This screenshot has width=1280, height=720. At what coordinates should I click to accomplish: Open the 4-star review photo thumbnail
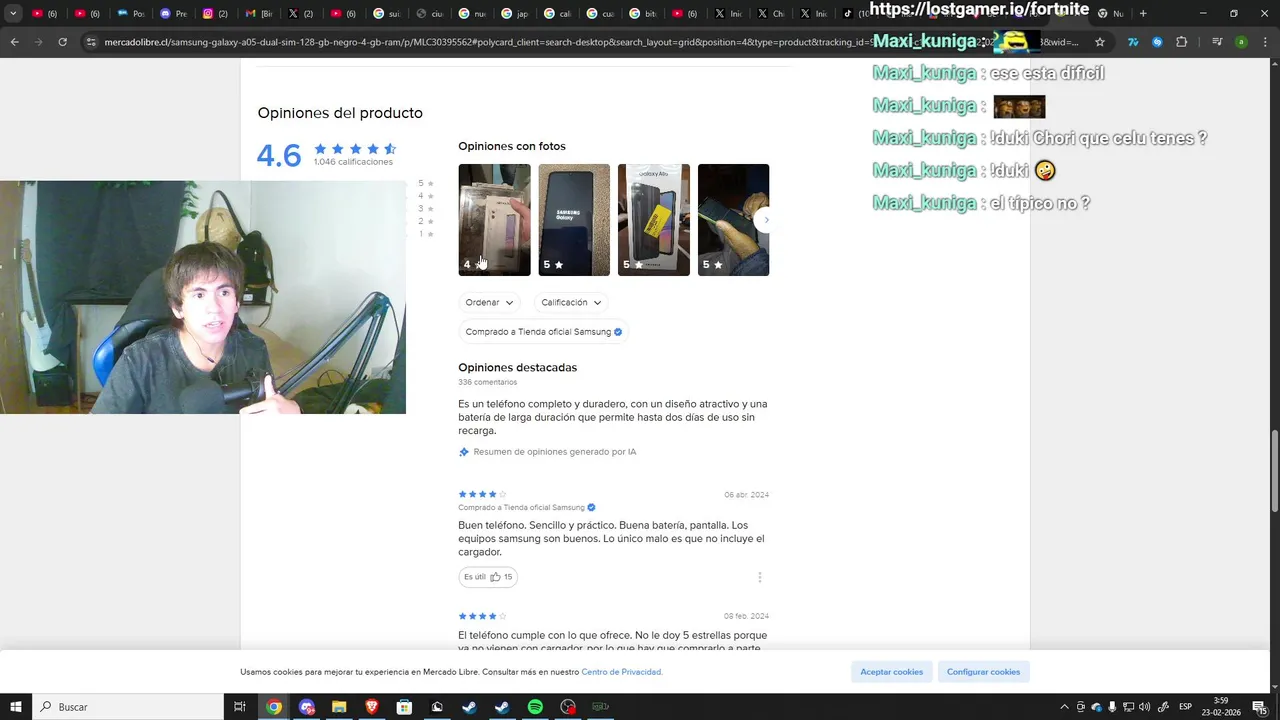(x=494, y=220)
